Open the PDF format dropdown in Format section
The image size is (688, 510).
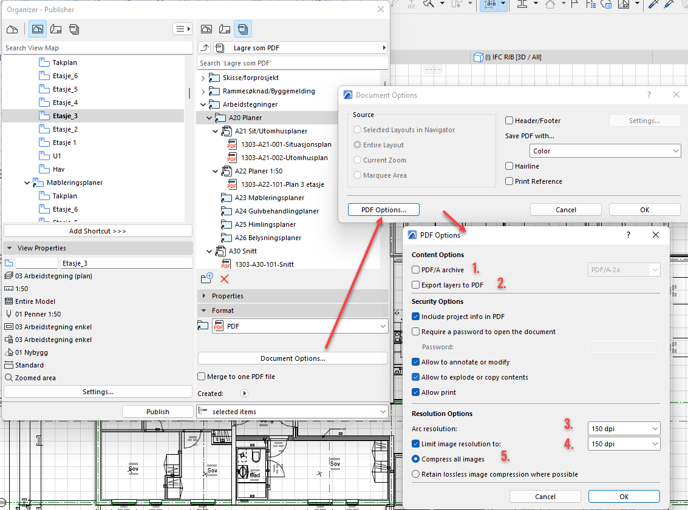pyautogui.click(x=300, y=326)
